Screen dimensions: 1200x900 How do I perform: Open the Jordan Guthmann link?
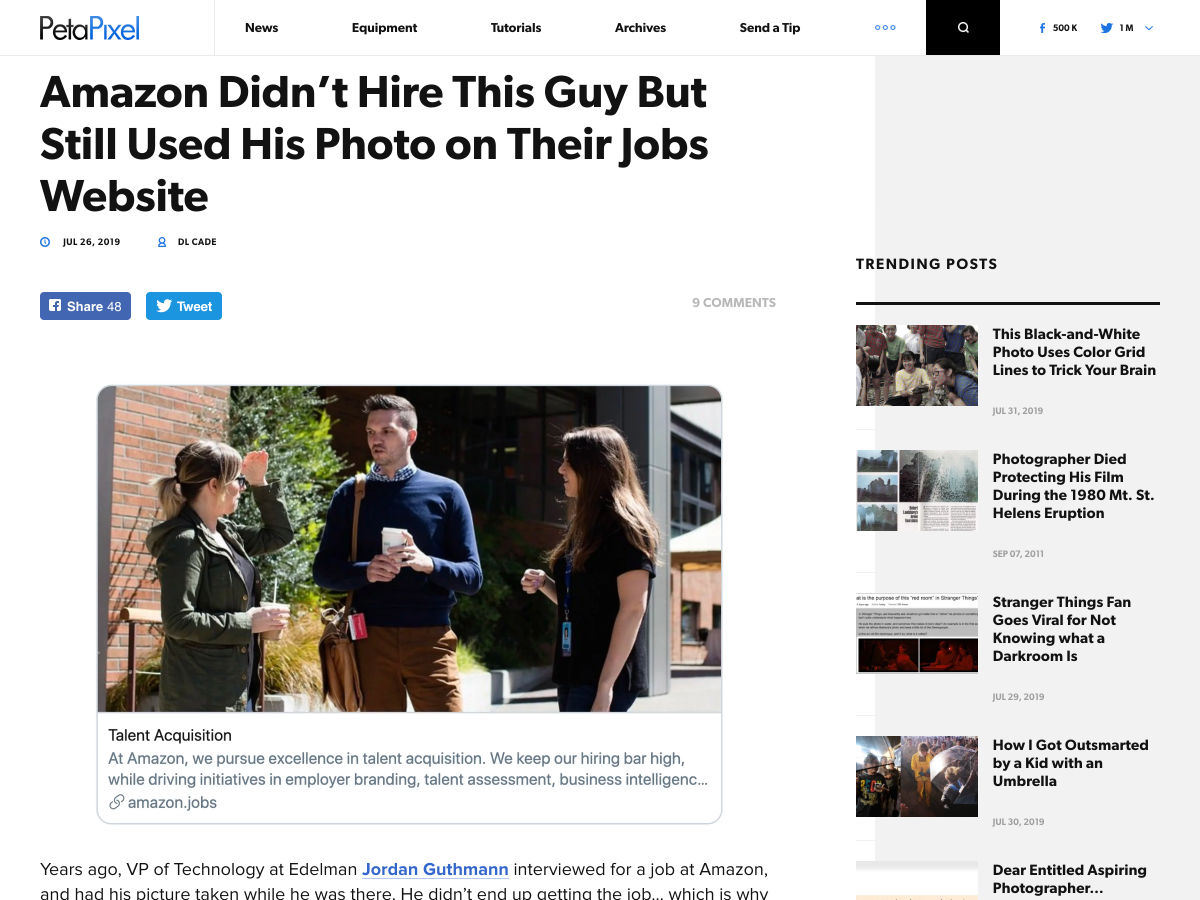(435, 869)
